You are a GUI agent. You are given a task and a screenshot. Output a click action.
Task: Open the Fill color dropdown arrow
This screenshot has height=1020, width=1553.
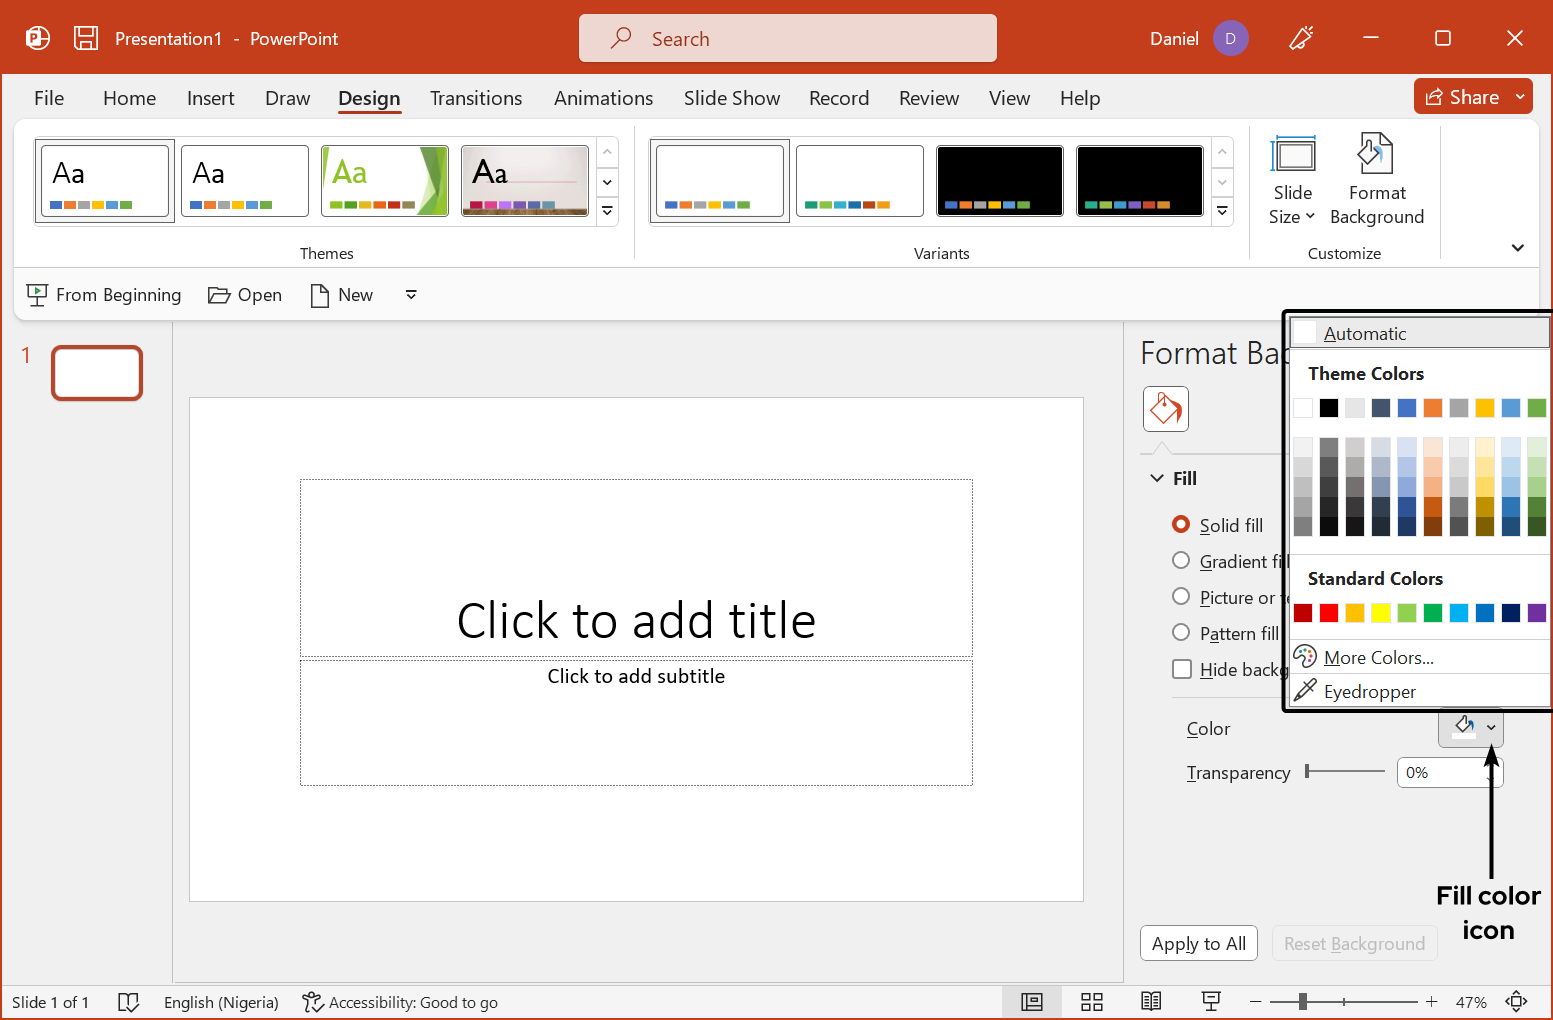(x=1491, y=728)
